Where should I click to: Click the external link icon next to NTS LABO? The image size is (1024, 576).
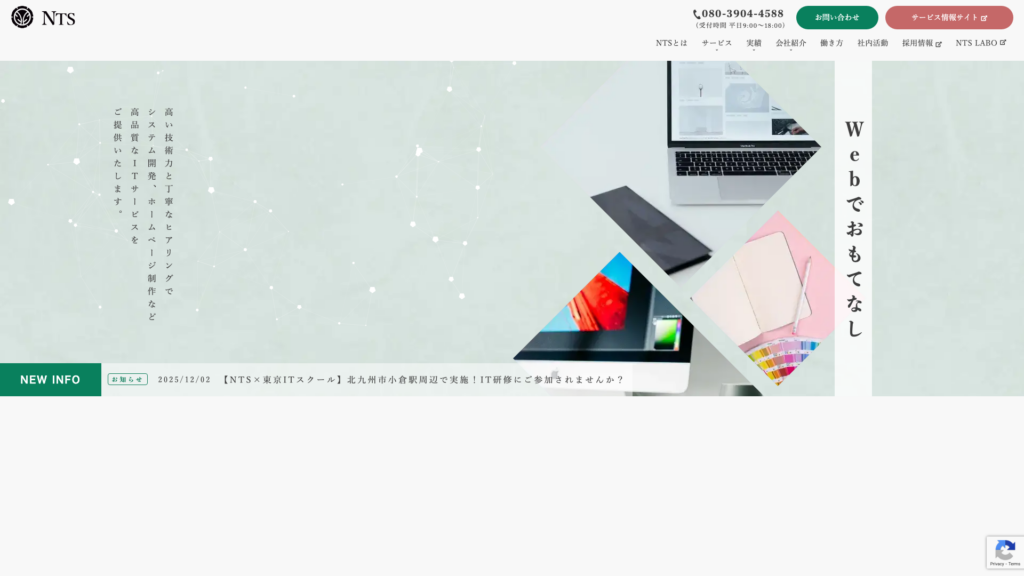pyautogui.click(x=1003, y=43)
